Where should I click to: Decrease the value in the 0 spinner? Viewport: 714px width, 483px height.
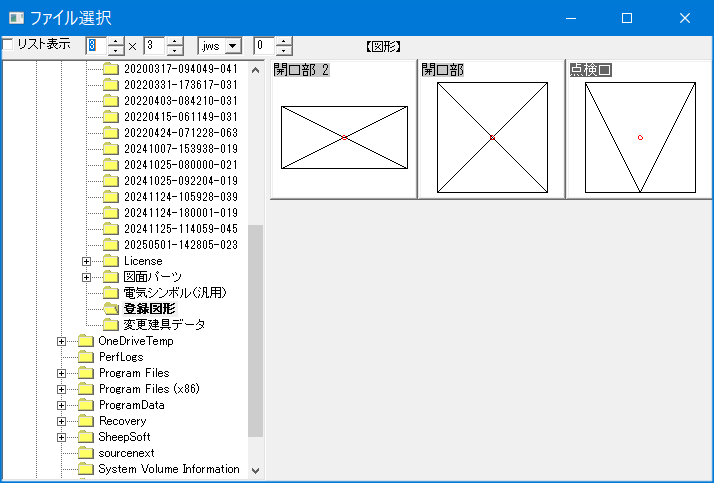(x=284, y=51)
